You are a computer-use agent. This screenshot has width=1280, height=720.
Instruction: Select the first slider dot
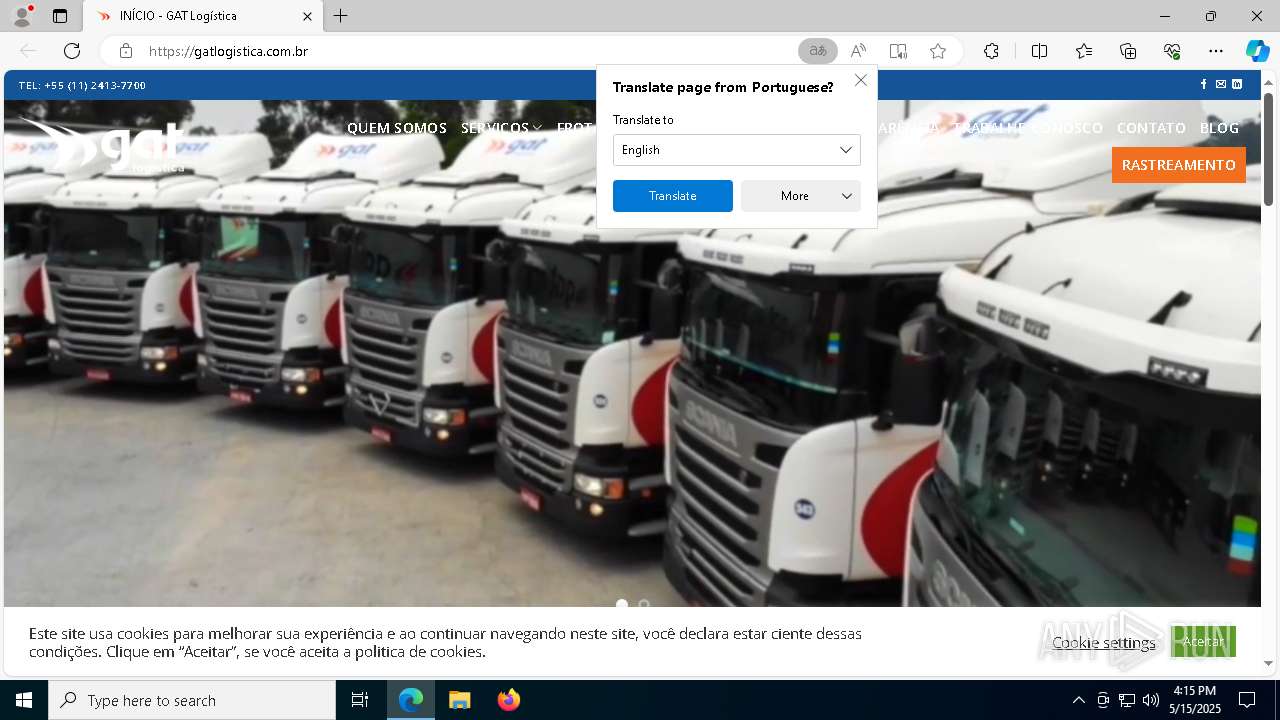pos(622,604)
